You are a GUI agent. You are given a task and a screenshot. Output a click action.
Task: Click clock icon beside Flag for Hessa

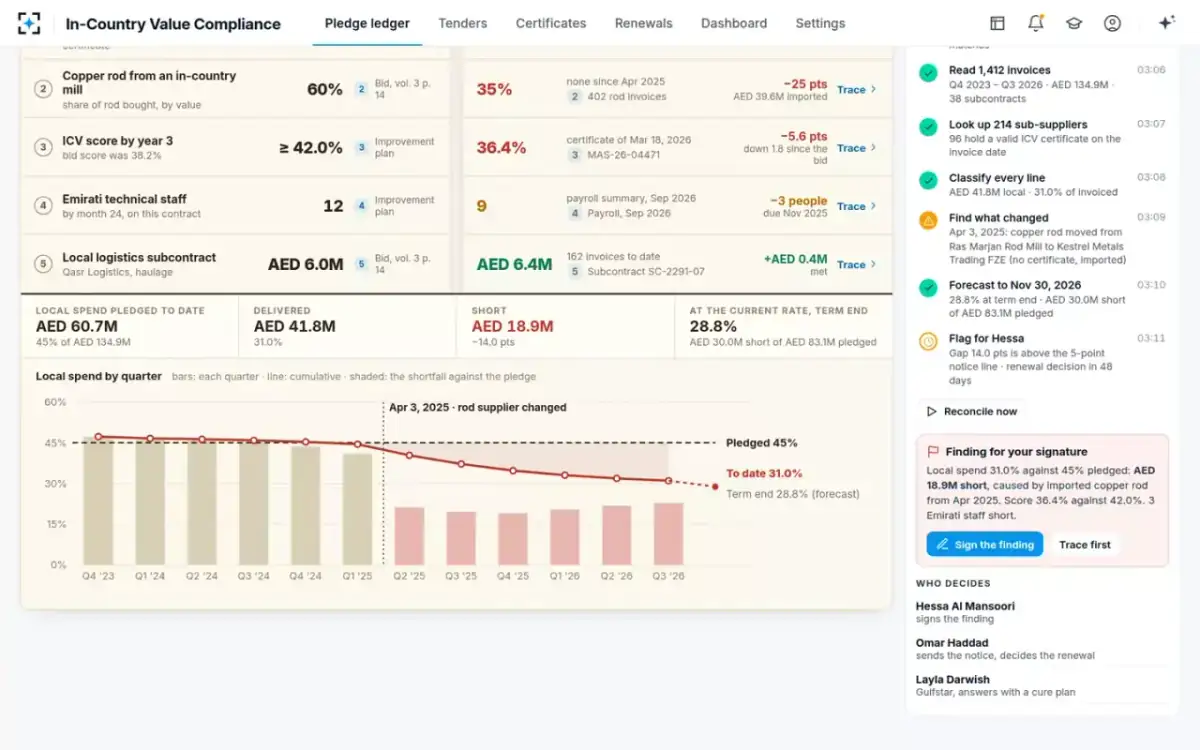pos(929,340)
